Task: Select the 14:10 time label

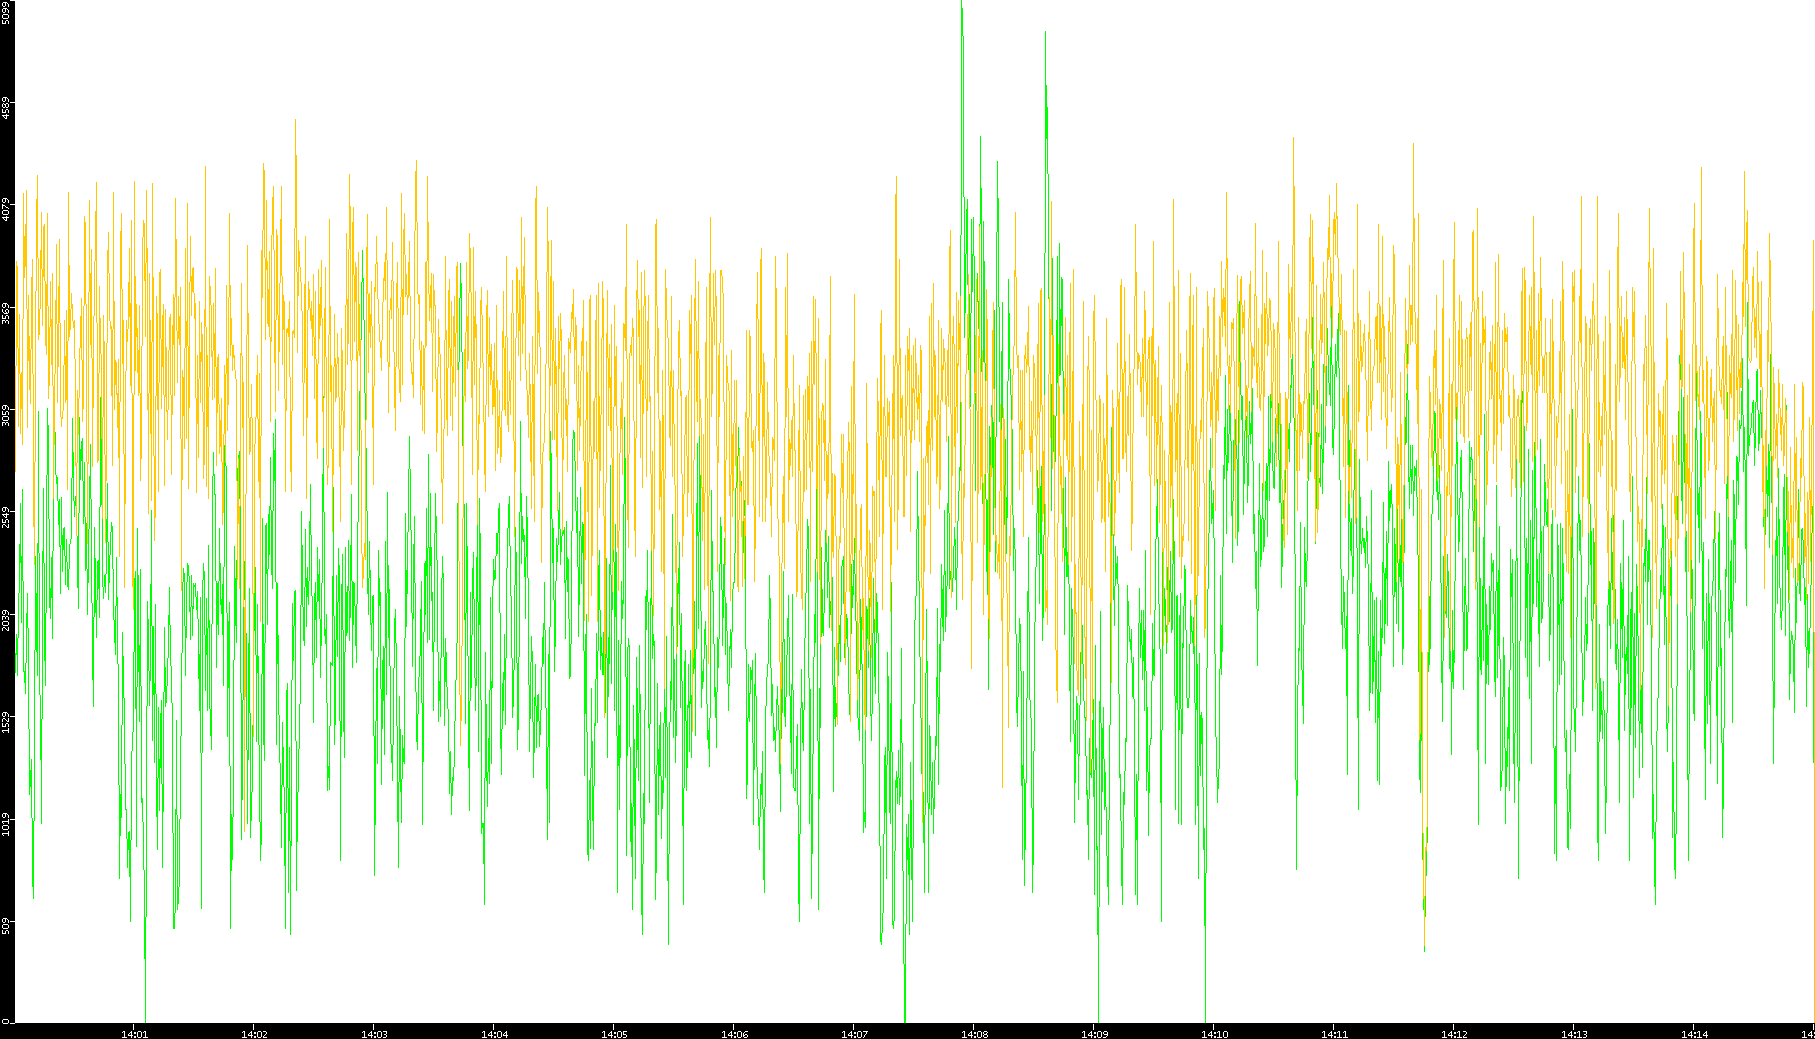Action: pos(1214,1034)
